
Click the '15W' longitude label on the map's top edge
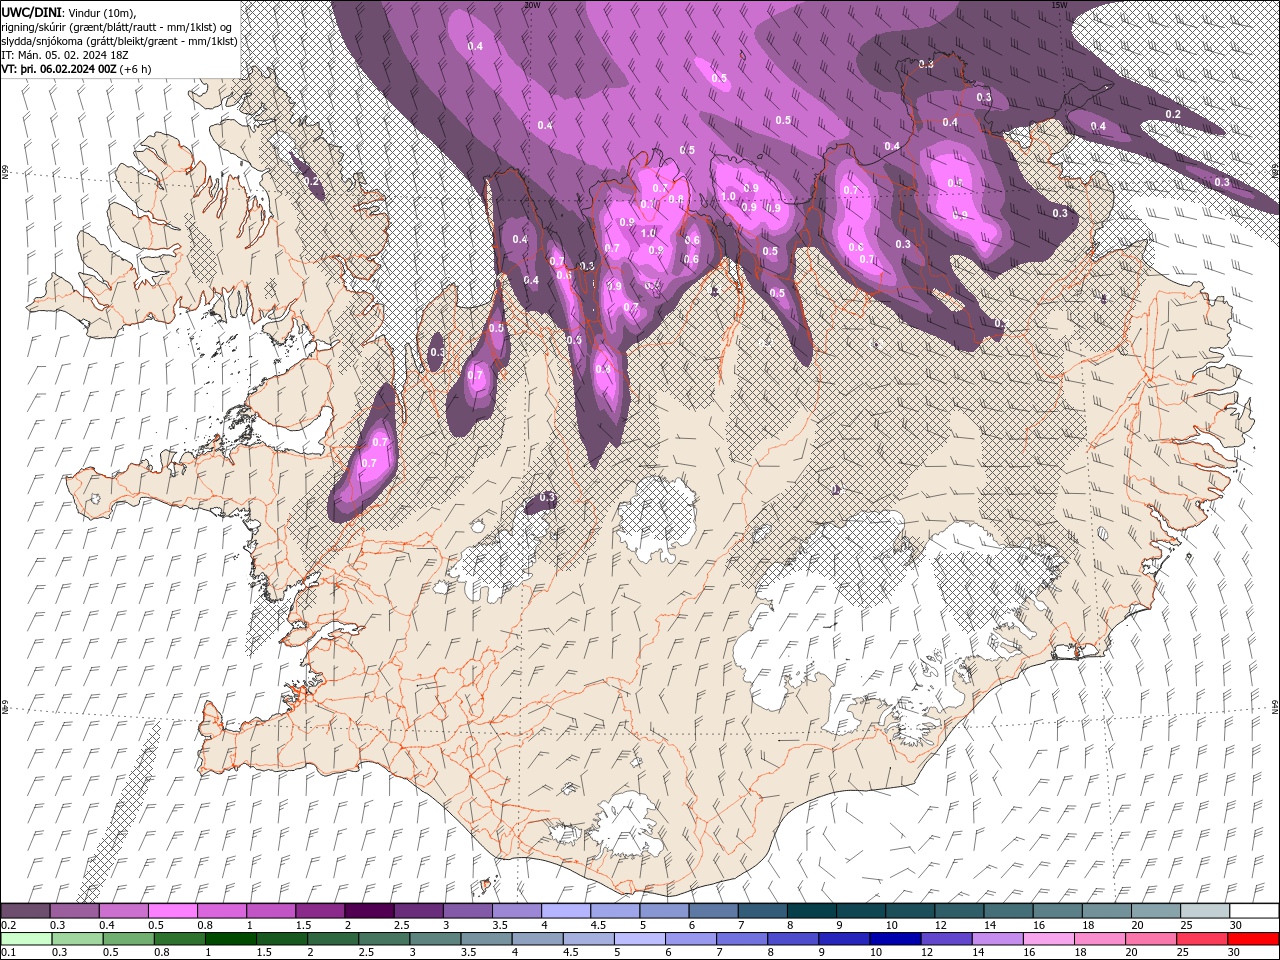click(x=1058, y=5)
